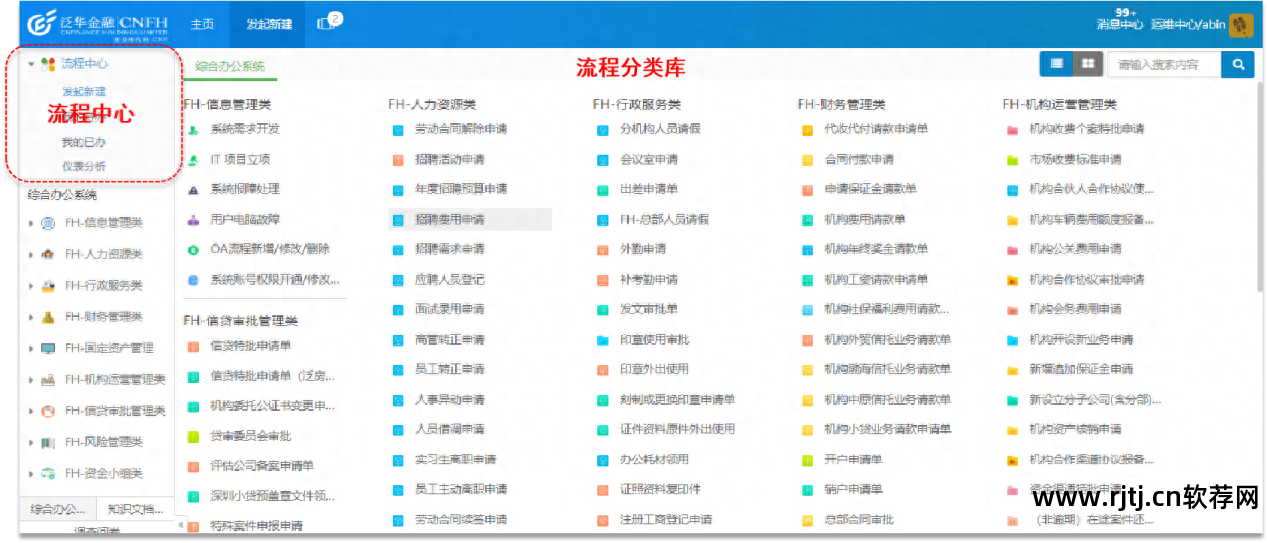Select the 综合办公系统 content tab

230,66
